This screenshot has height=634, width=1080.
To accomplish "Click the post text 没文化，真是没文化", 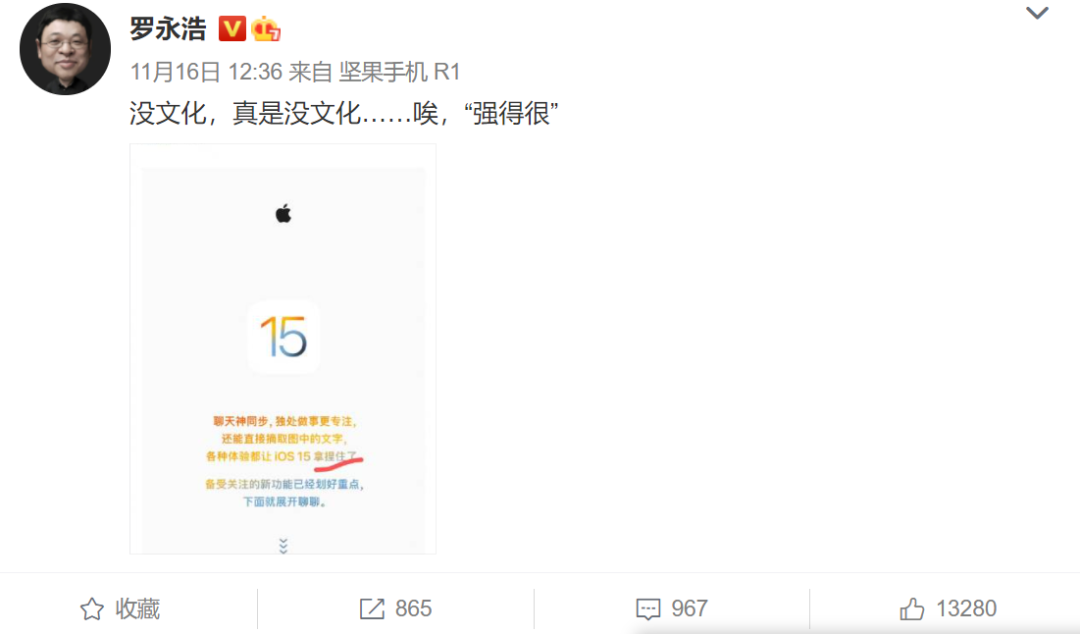I will pyautogui.click(x=245, y=113).
